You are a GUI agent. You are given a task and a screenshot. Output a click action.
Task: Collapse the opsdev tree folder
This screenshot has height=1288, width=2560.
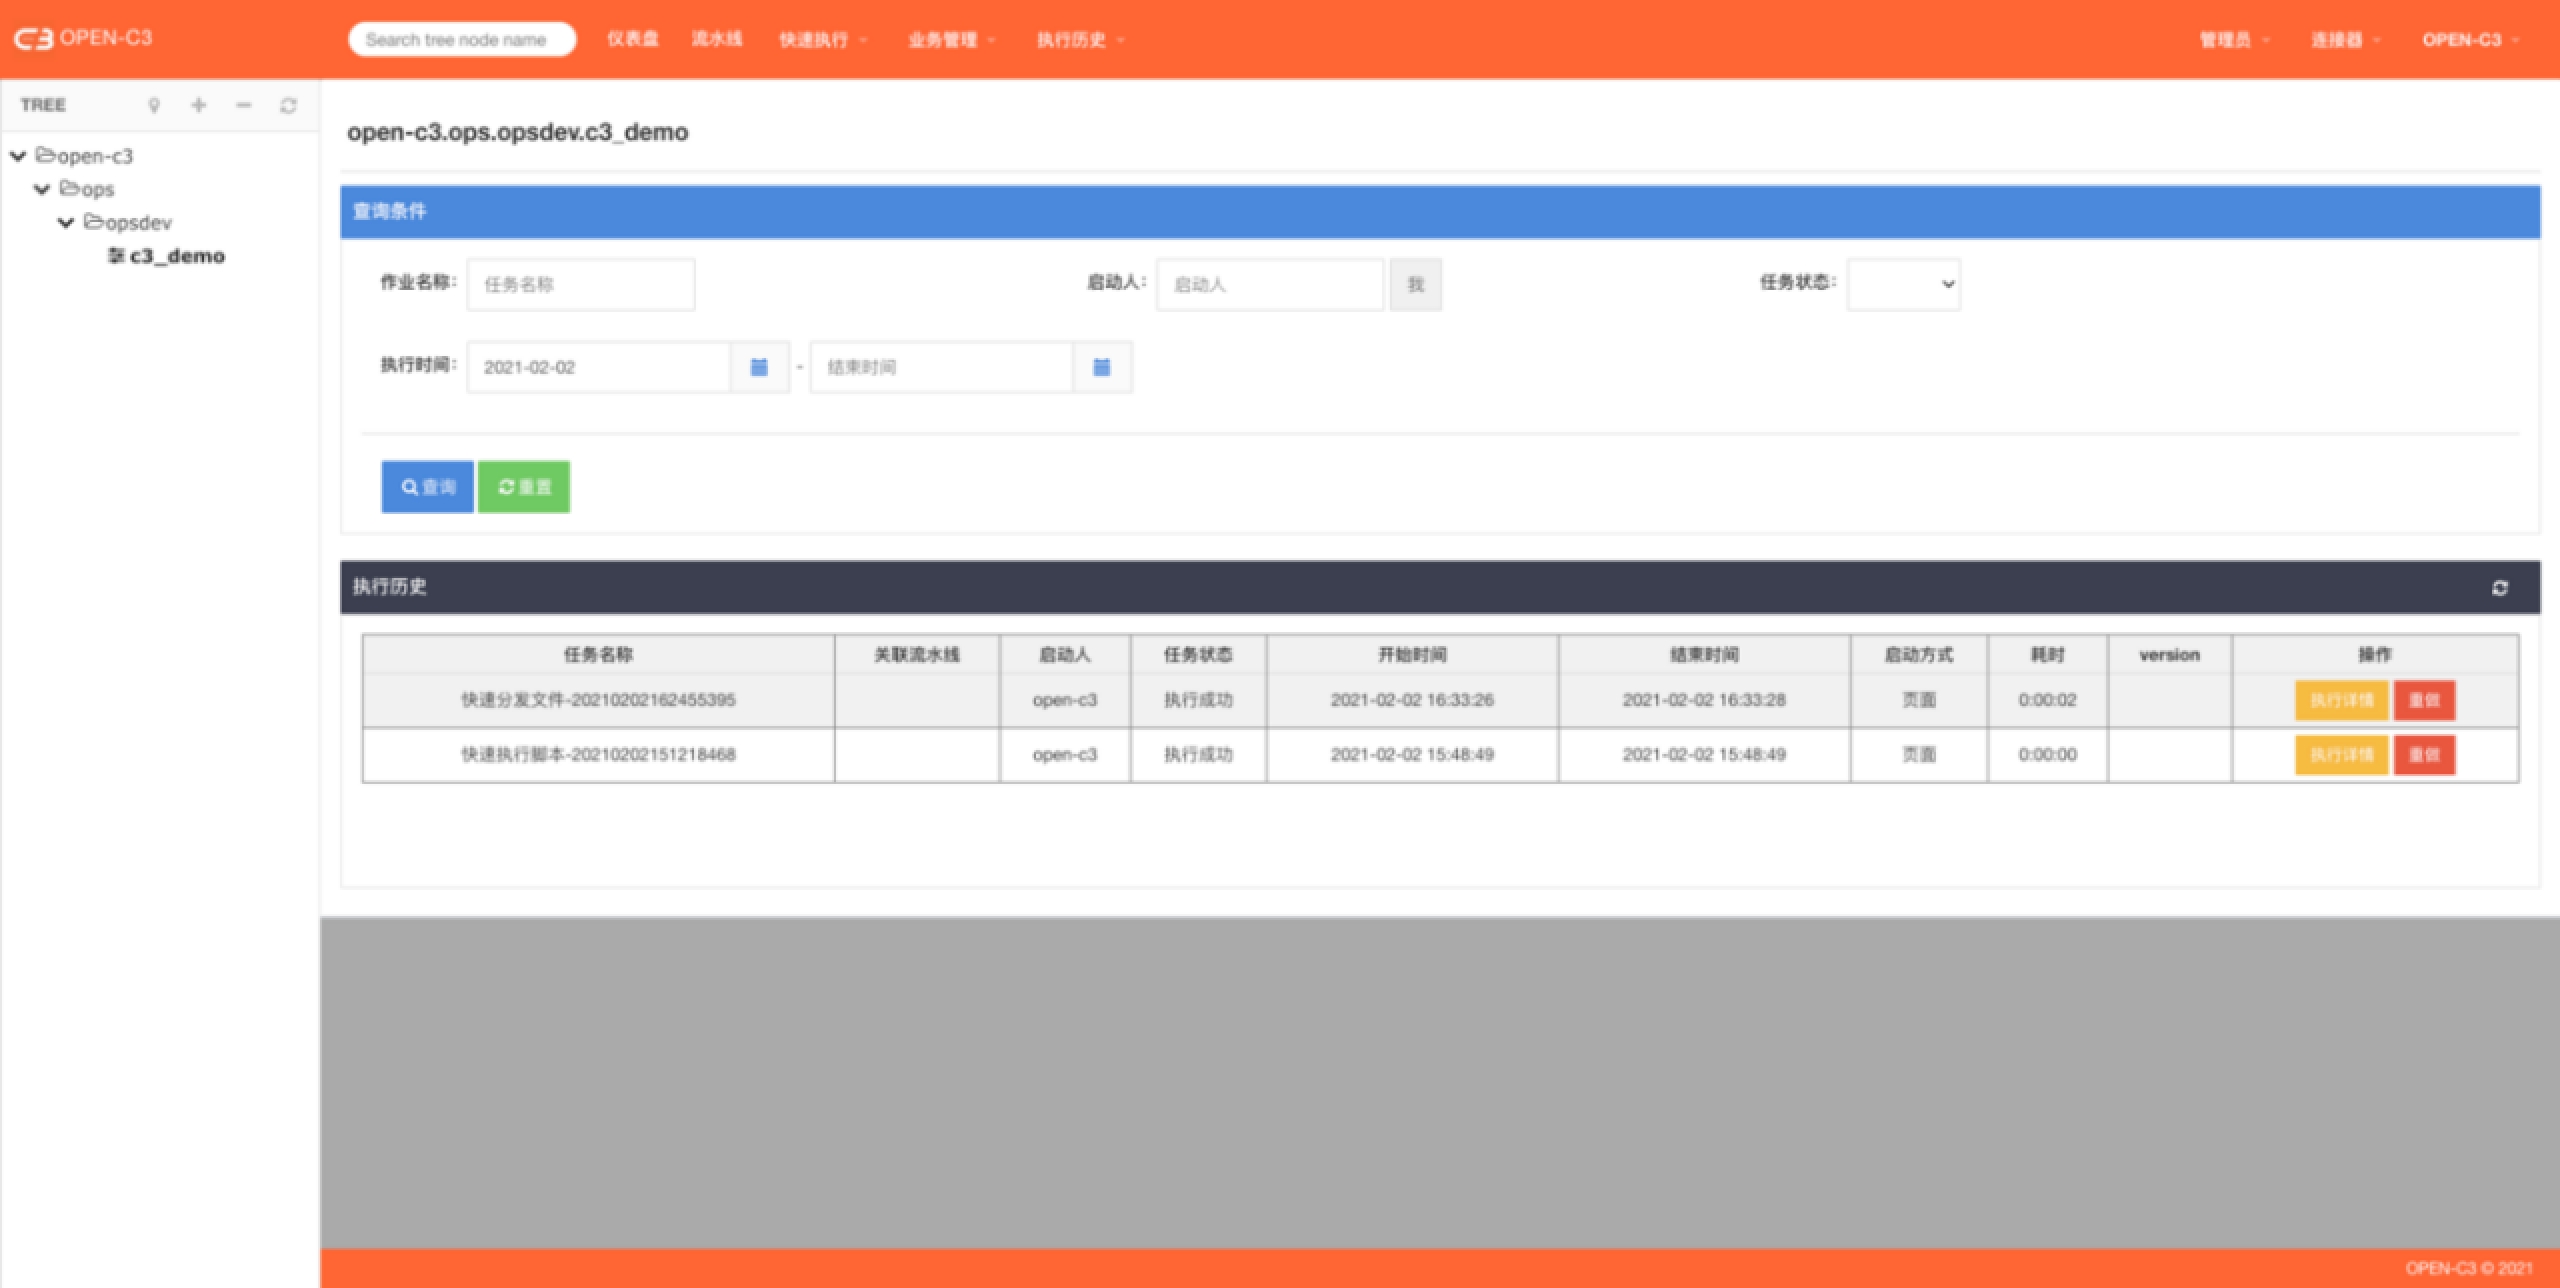(x=66, y=222)
